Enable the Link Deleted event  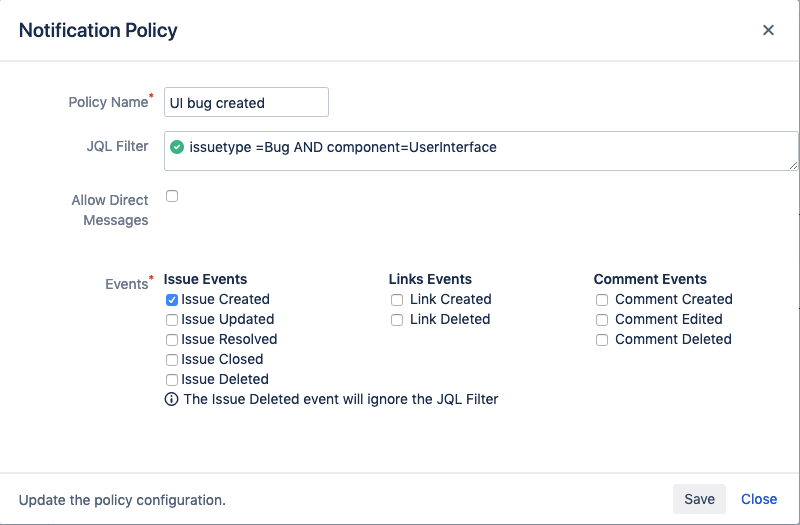coord(397,319)
